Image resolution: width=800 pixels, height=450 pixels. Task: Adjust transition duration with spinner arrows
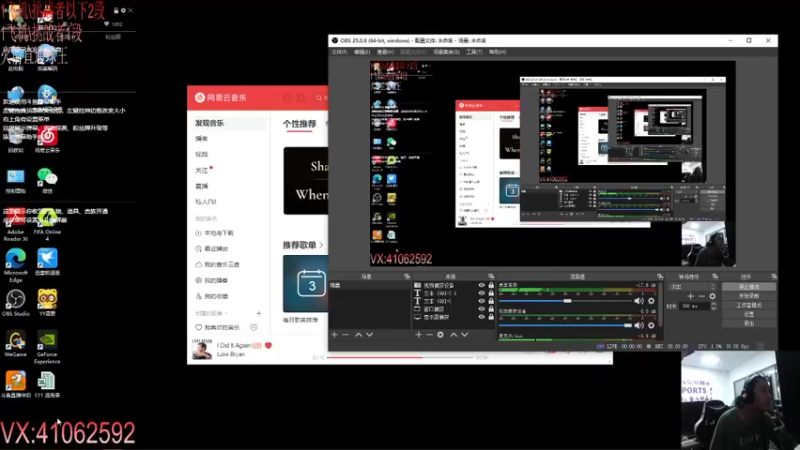[x=713, y=306]
